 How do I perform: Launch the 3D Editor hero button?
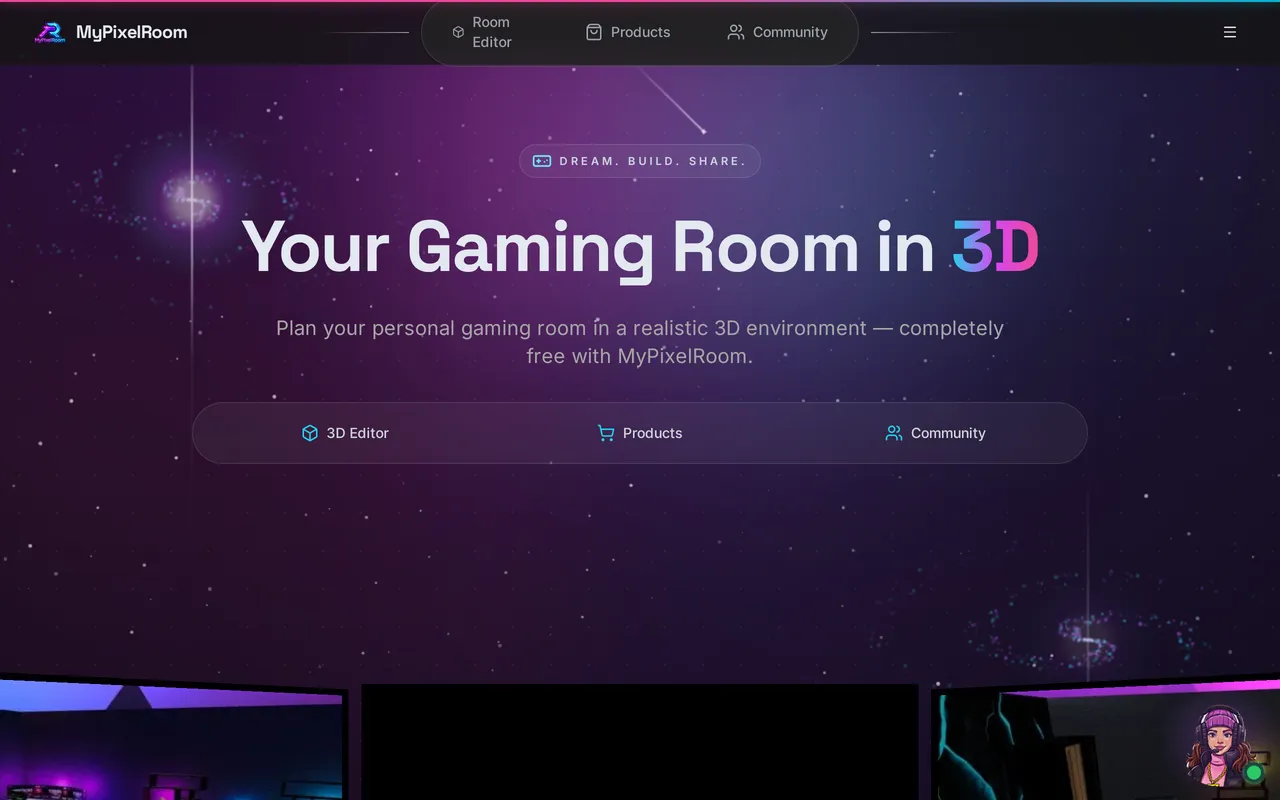click(345, 433)
